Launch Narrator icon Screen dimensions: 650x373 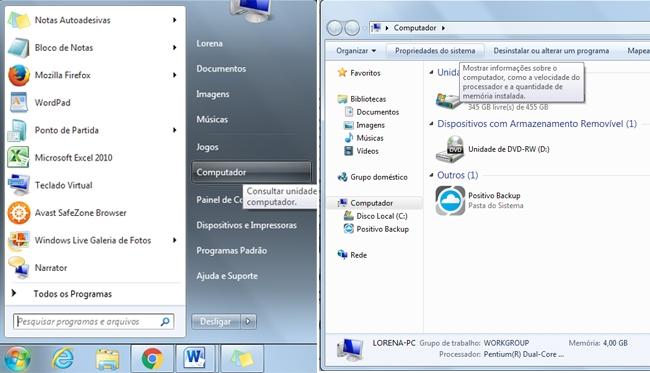[19, 268]
